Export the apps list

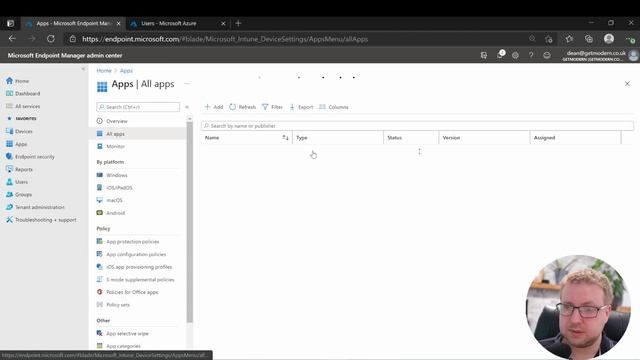tap(301, 107)
